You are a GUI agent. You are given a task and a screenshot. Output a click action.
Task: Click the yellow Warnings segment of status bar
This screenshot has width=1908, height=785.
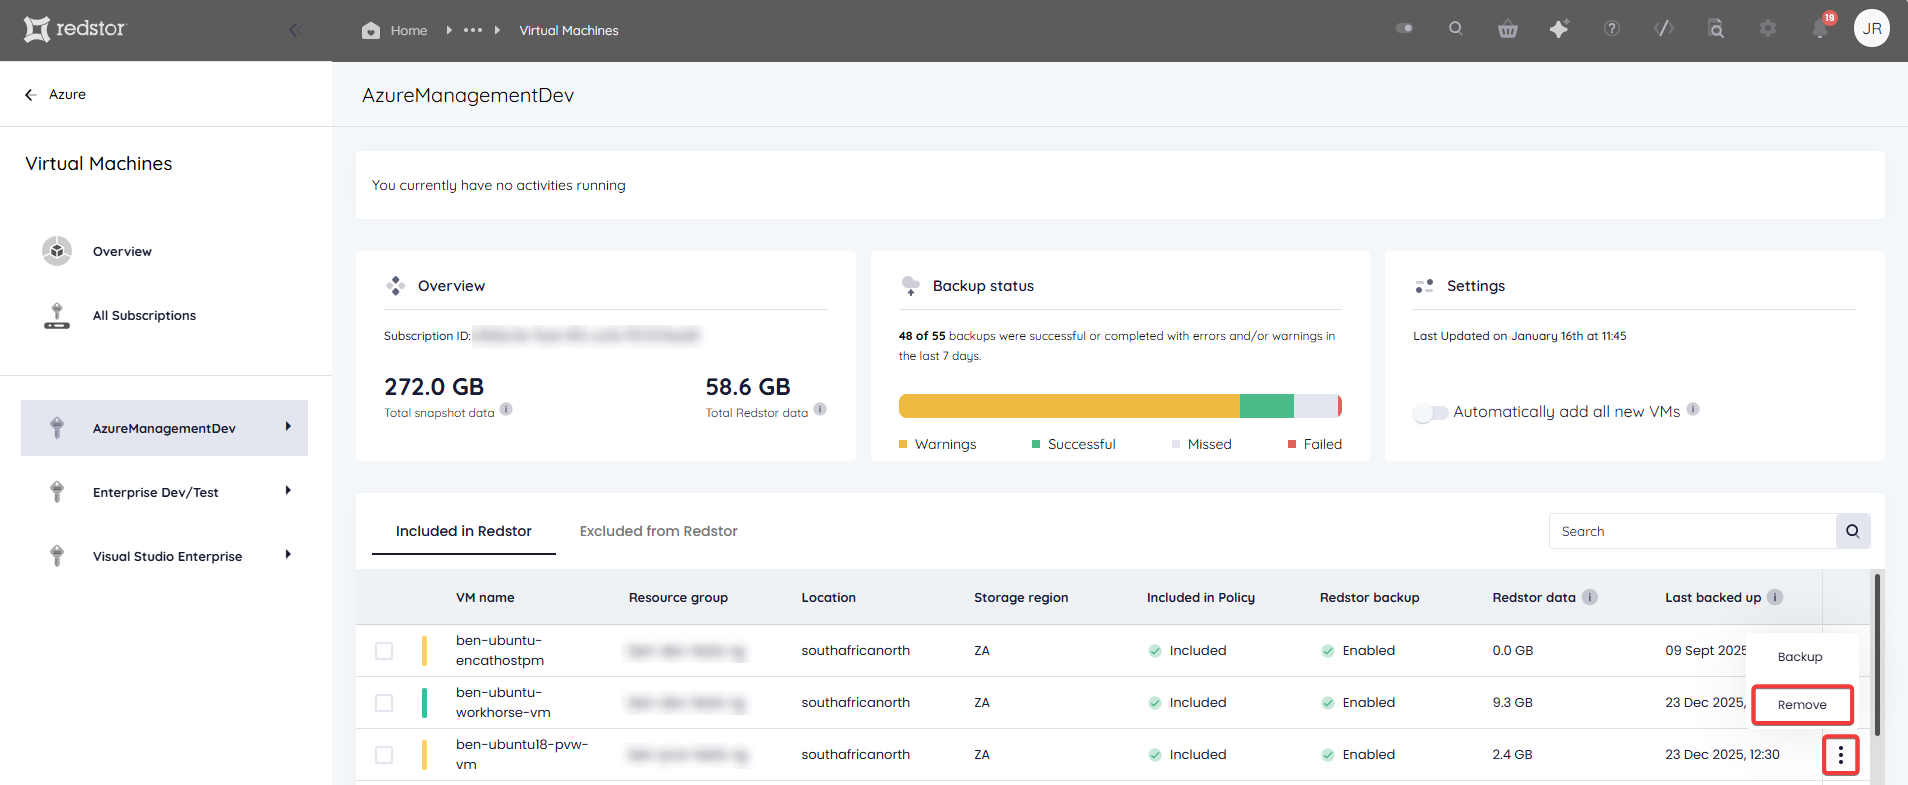[1069, 406]
